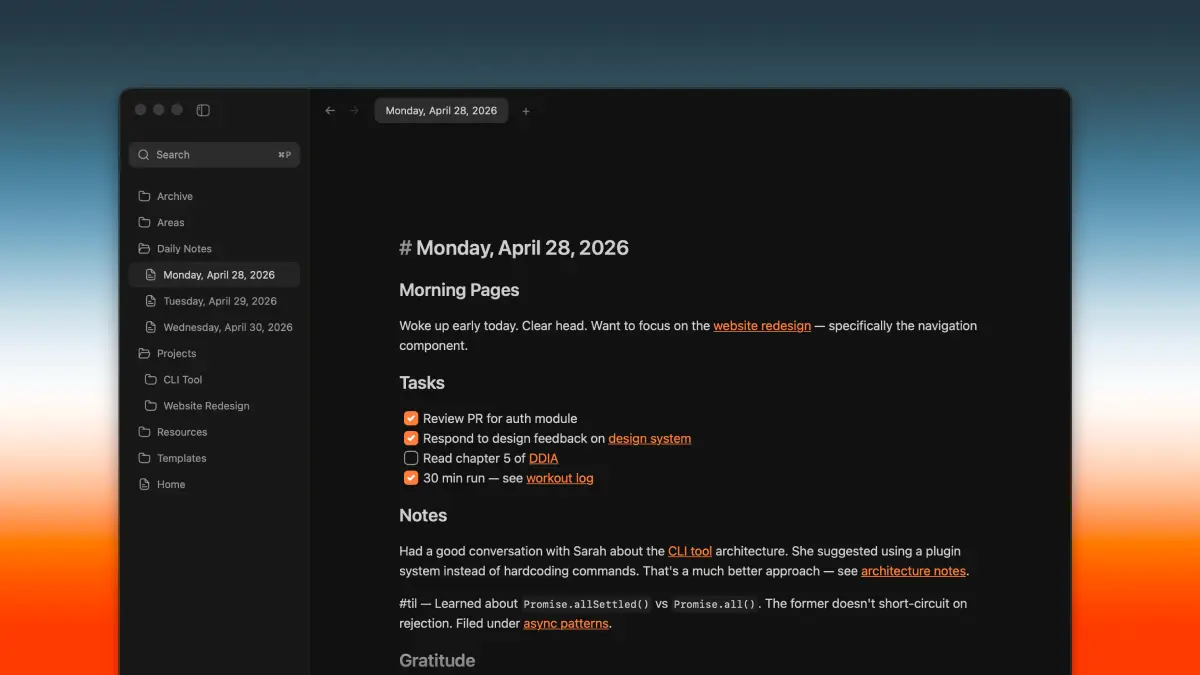Expand the Templates folder
The image size is (1200, 675).
pos(214,458)
